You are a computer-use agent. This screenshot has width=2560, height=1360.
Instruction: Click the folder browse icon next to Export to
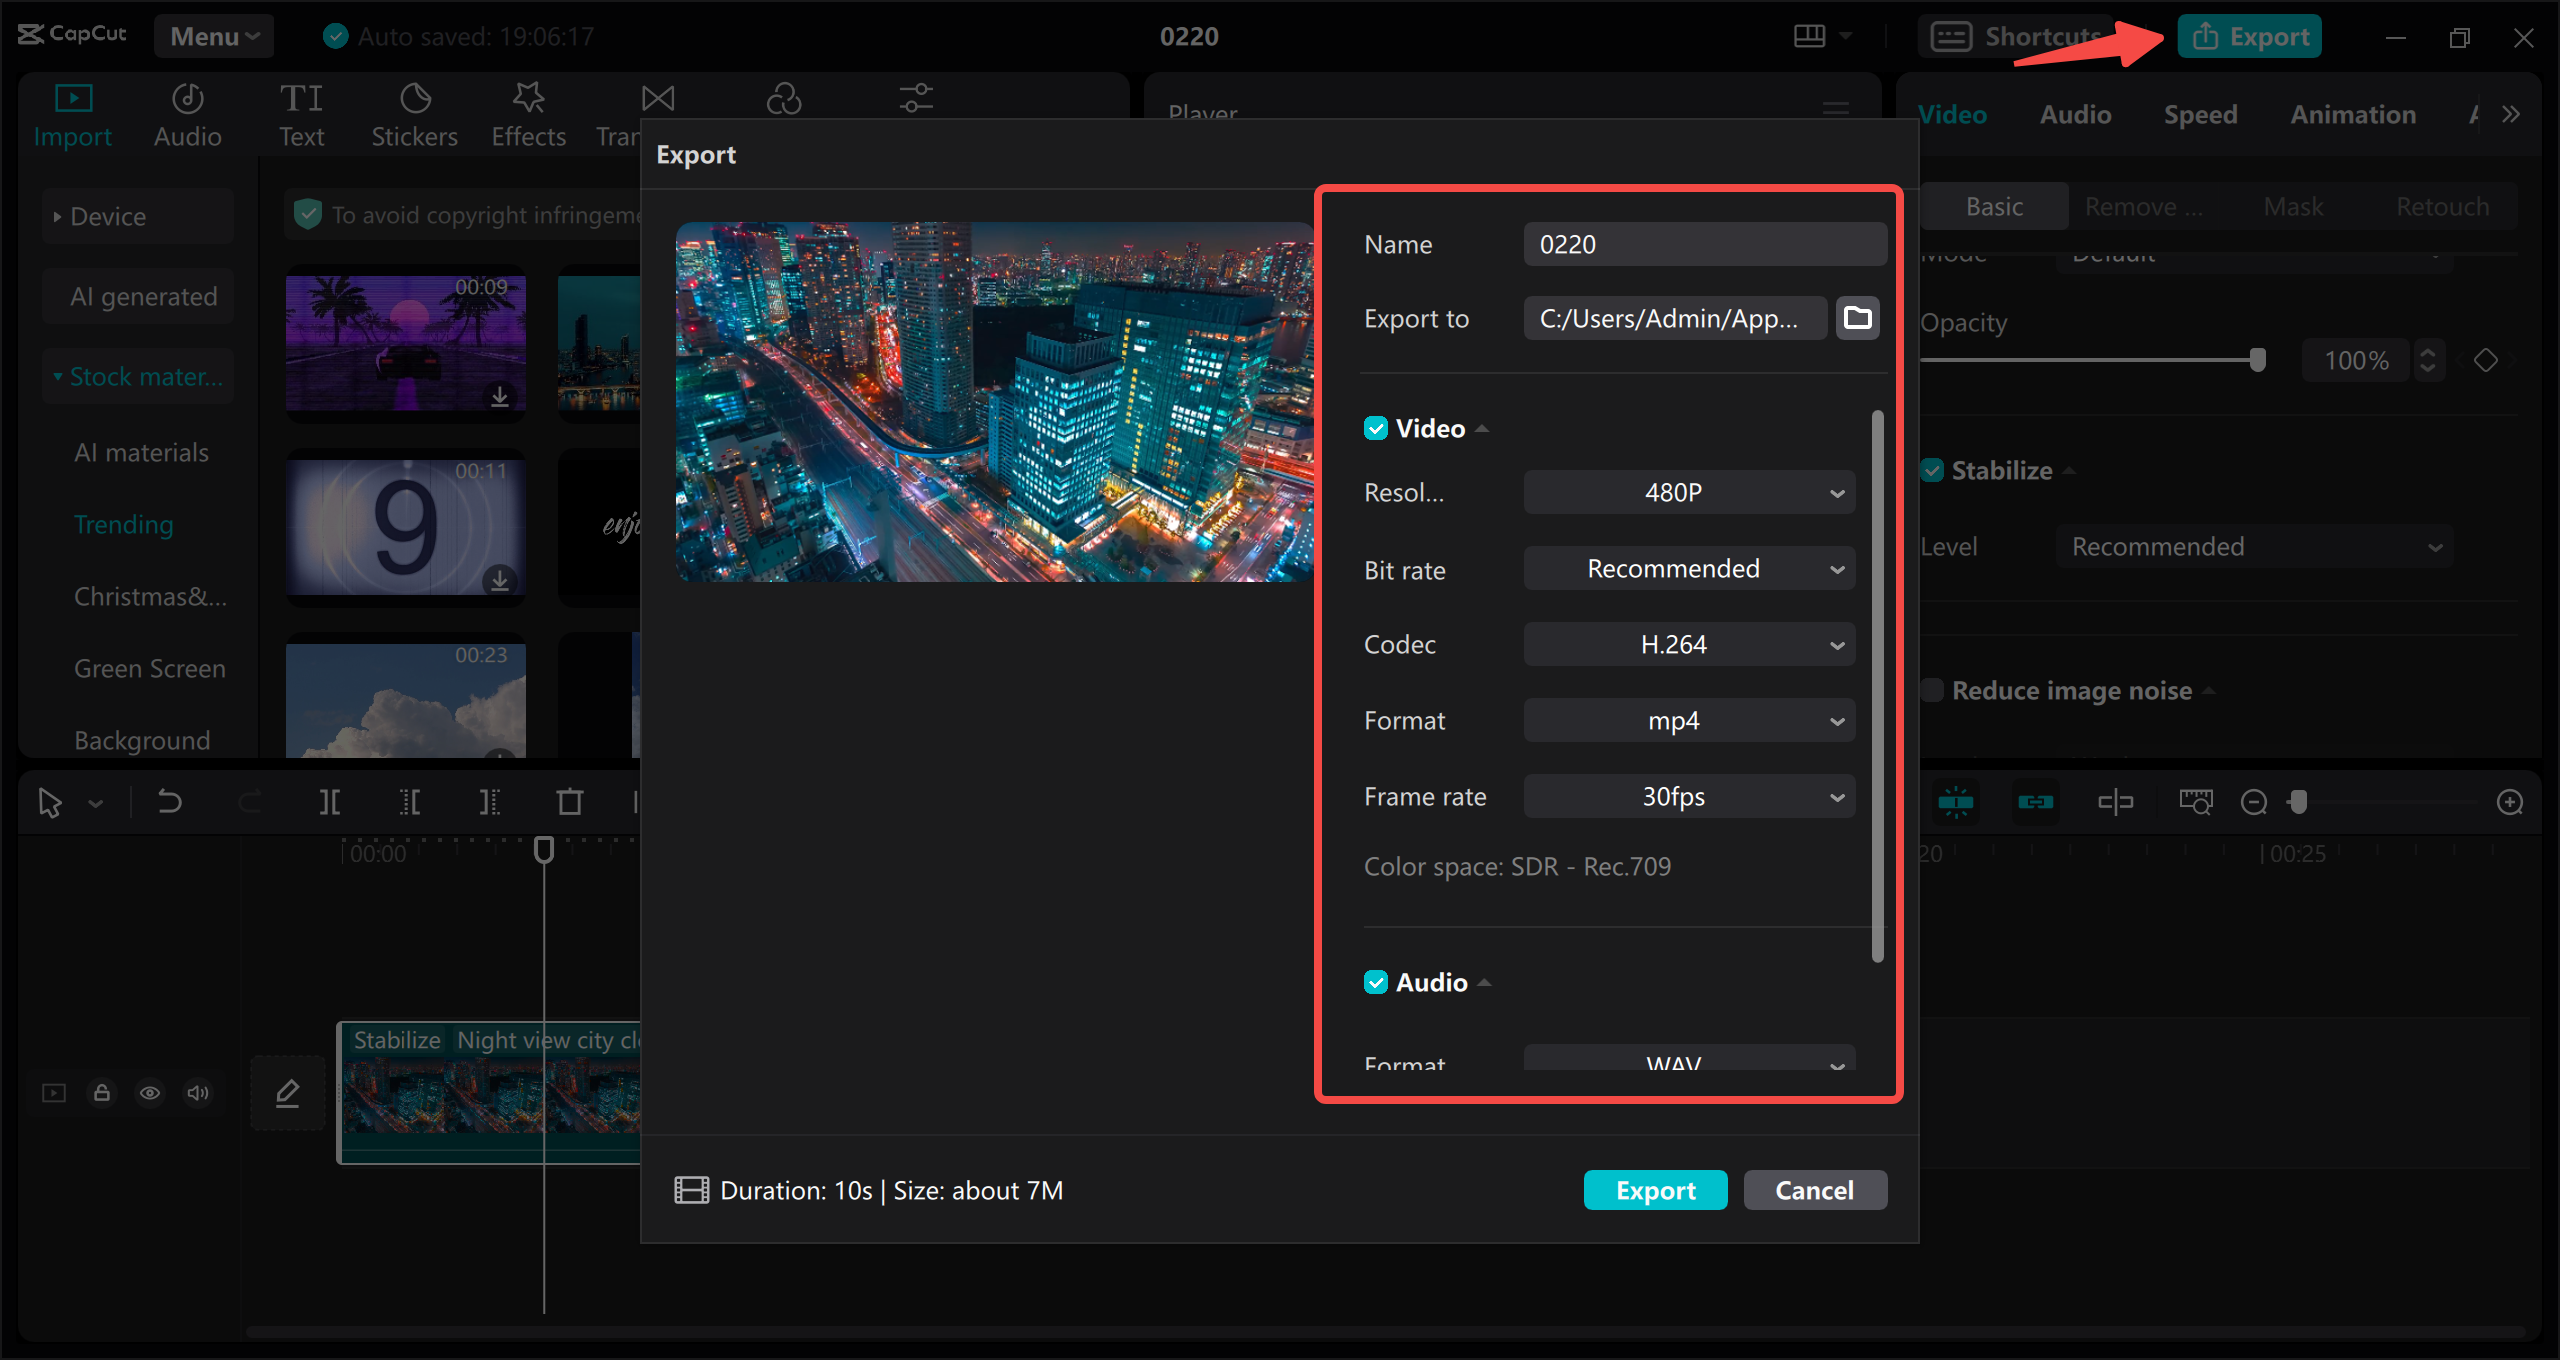(x=1857, y=318)
